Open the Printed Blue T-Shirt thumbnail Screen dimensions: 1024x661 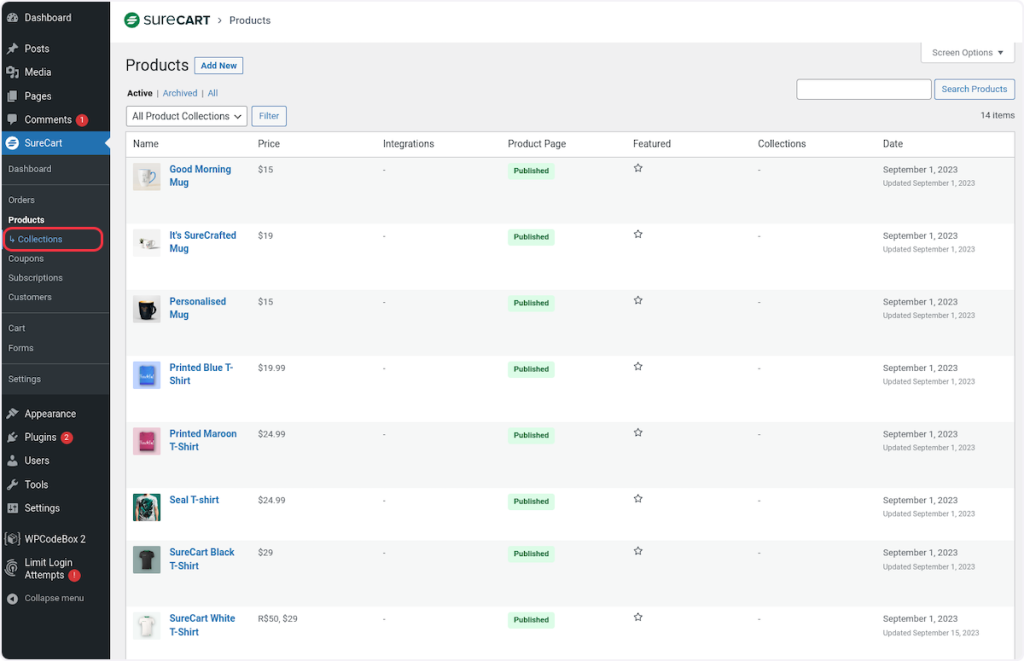click(147, 375)
